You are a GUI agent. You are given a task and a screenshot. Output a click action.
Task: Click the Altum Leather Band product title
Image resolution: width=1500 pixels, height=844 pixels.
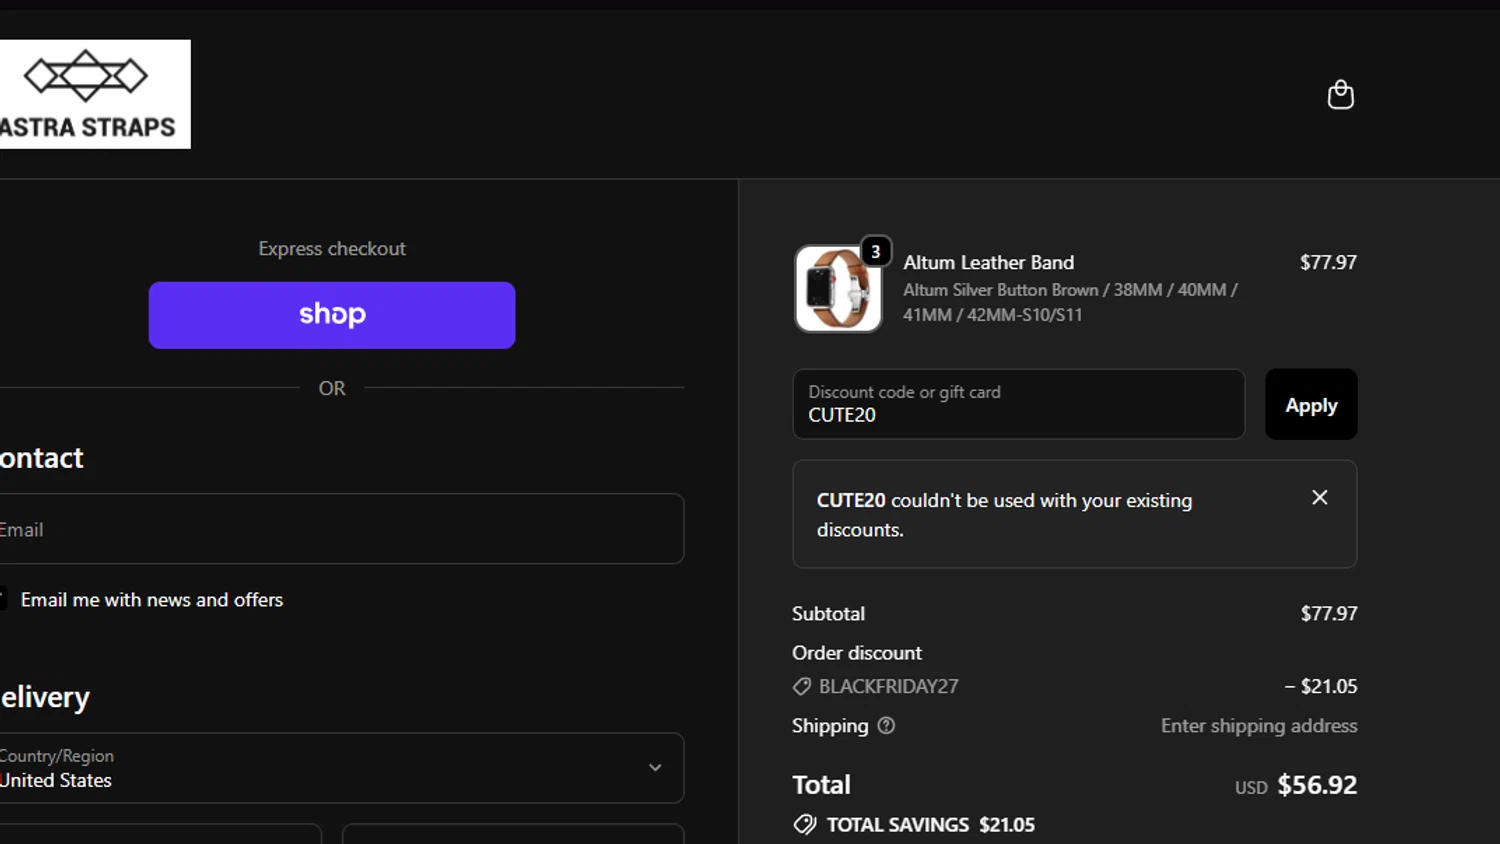(x=989, y=262)
